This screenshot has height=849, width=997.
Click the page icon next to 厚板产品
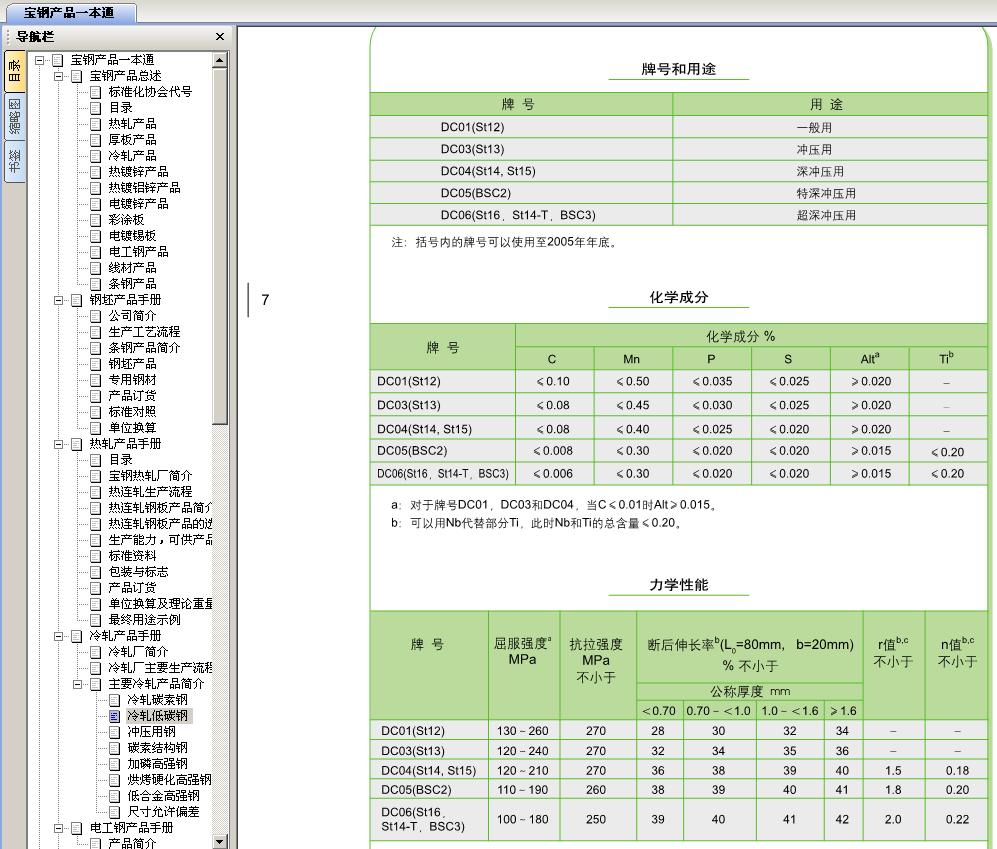tap(95, 140)
